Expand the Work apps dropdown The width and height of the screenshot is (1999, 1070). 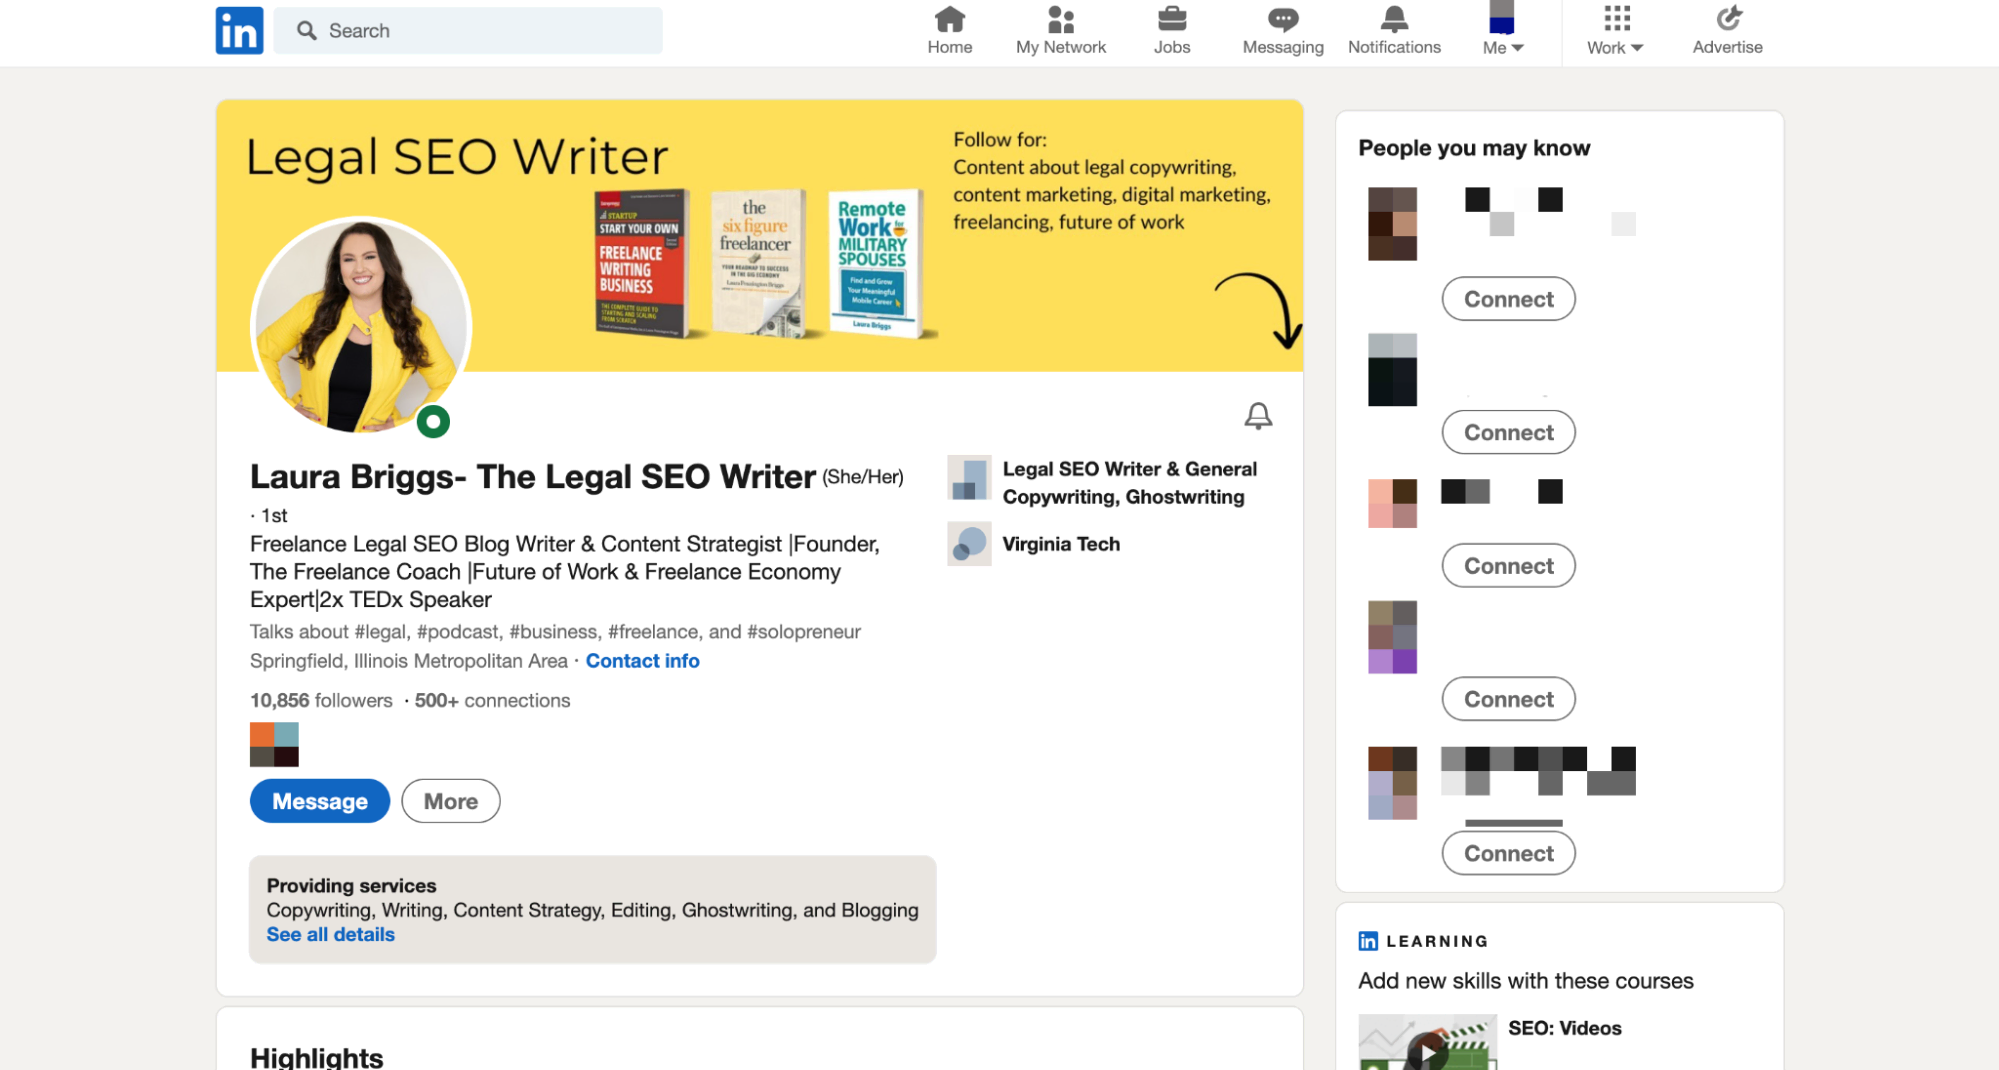click(x=1614, y=46)
